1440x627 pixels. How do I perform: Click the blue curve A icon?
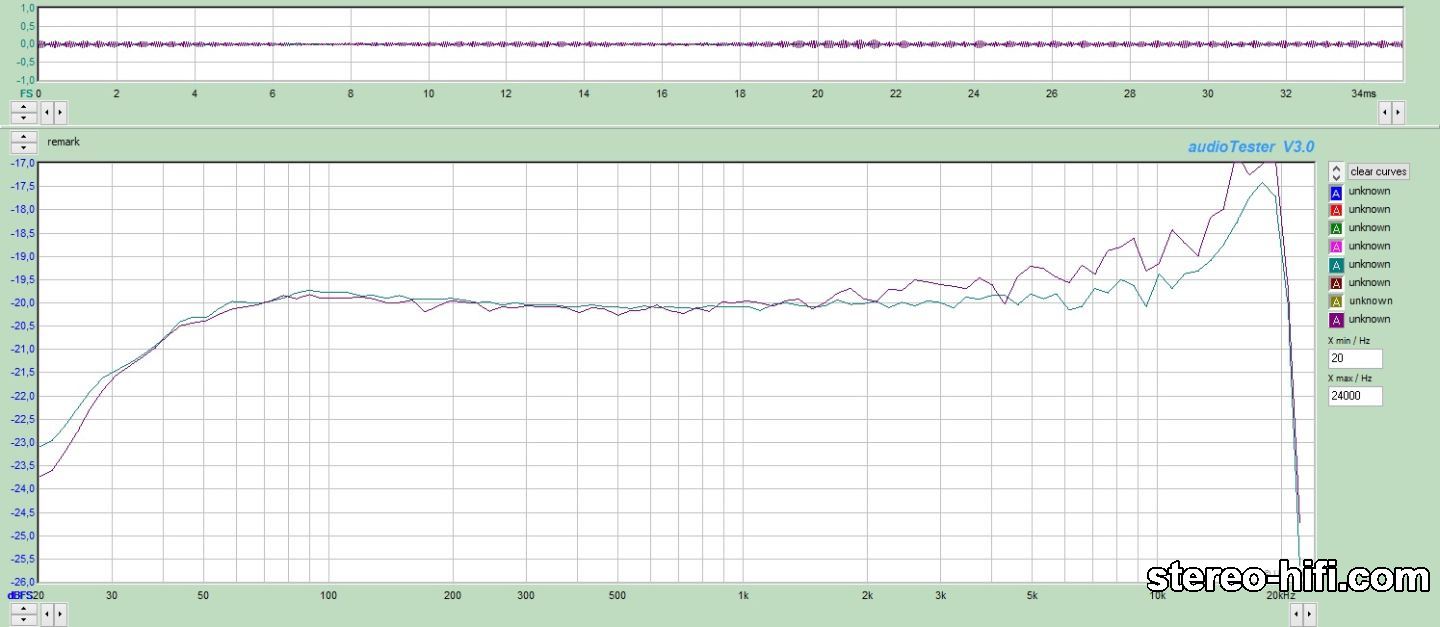[x=1335, y=192]
